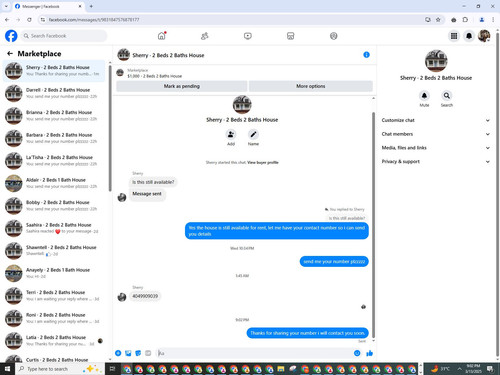This screenshot has height=375, width=500.
Task: Attach a photo using the image icon
Action: click(x=128, y=353)
